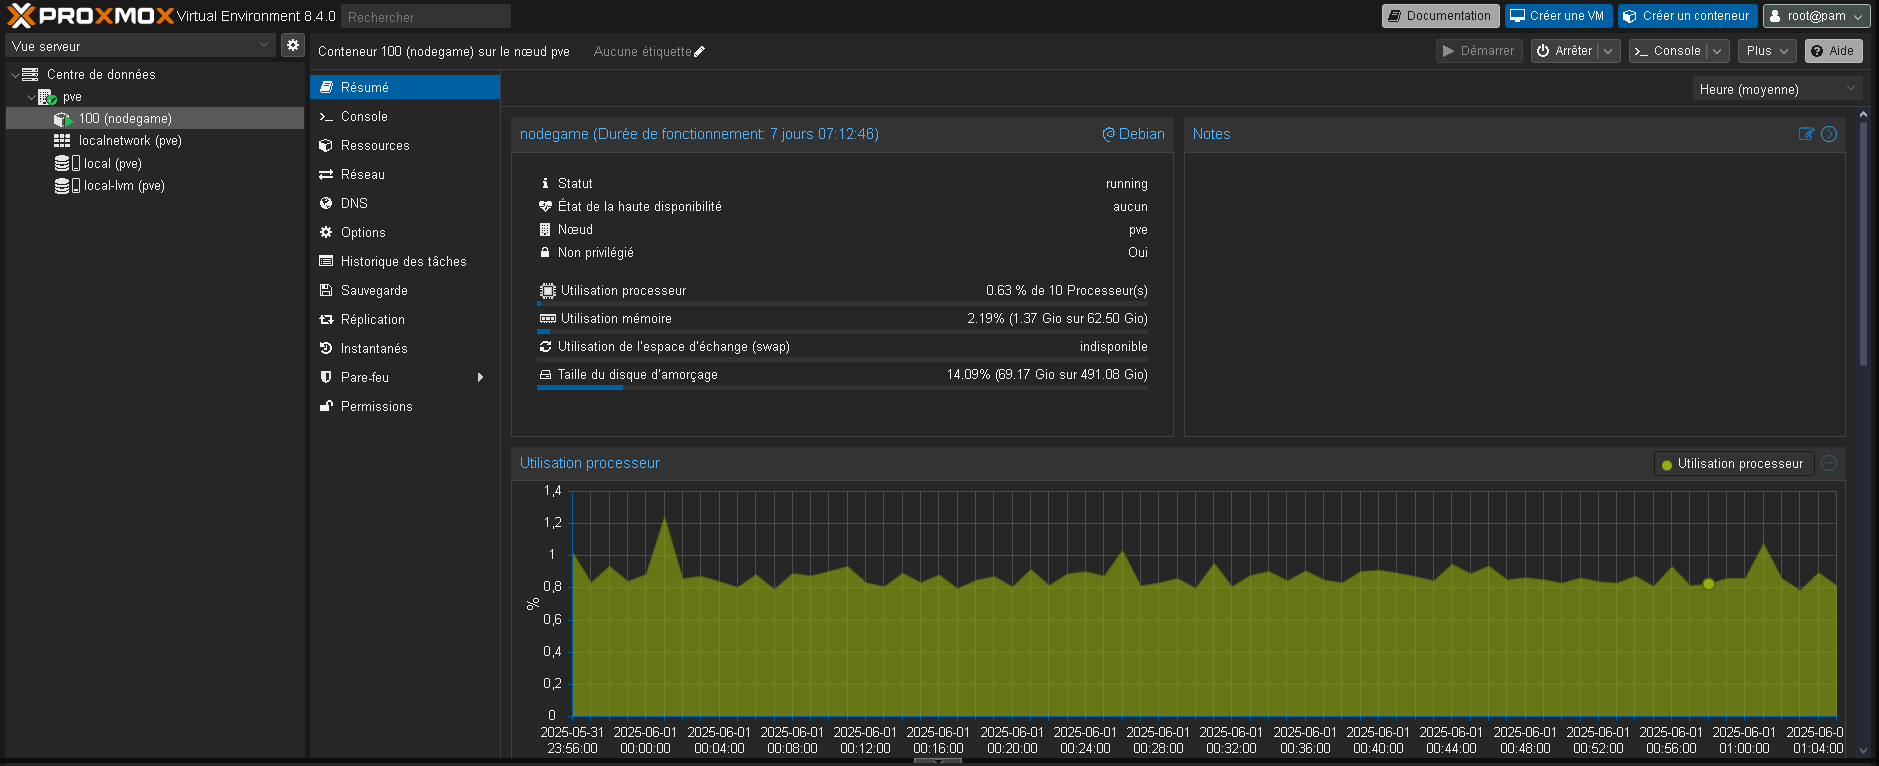The image size is (1879, 766).
Task: Toggle the Utilisation processeur legend series
Action: coord(1733,464)
